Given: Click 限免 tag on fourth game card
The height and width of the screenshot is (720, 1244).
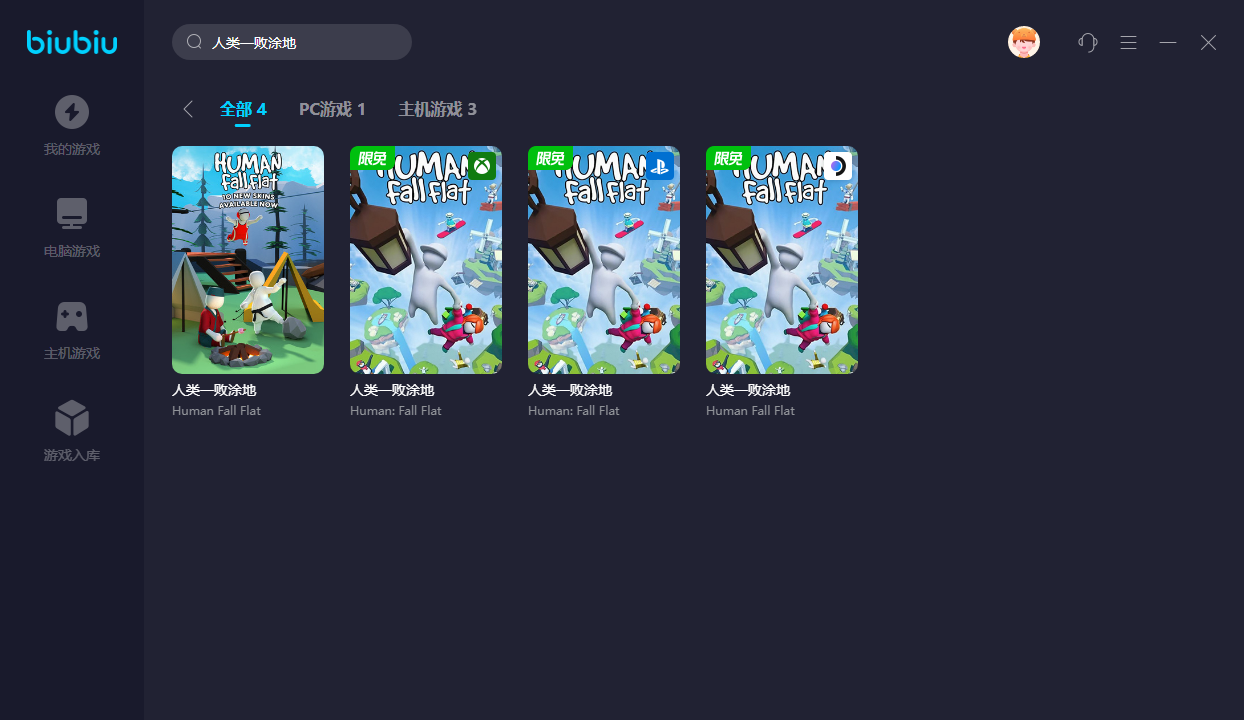Looking at the screenshot, I should [728, 158].
